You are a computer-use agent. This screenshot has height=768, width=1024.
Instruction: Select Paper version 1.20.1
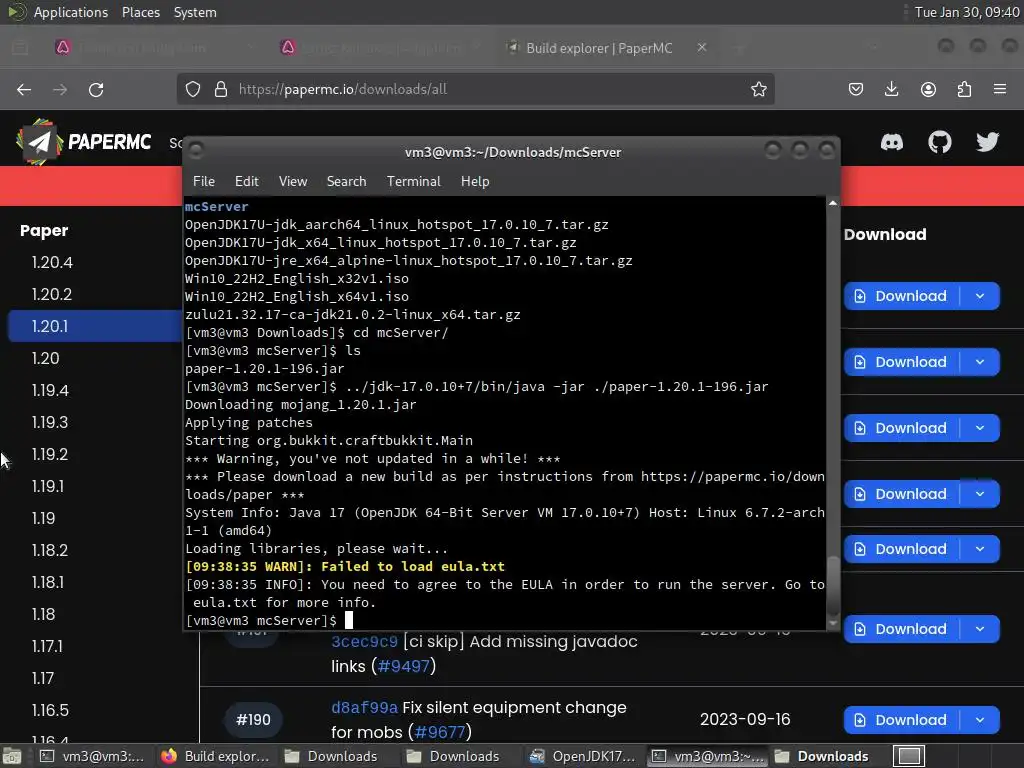coord(94,326)
